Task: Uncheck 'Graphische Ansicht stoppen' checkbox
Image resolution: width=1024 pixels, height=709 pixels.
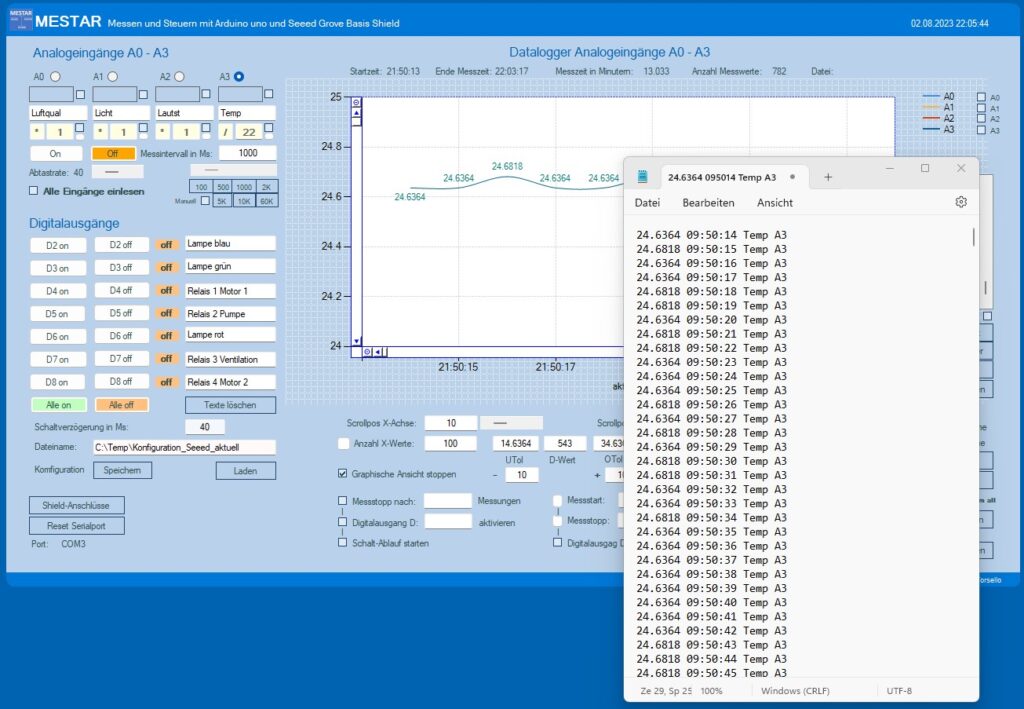Action: (344, 474)
